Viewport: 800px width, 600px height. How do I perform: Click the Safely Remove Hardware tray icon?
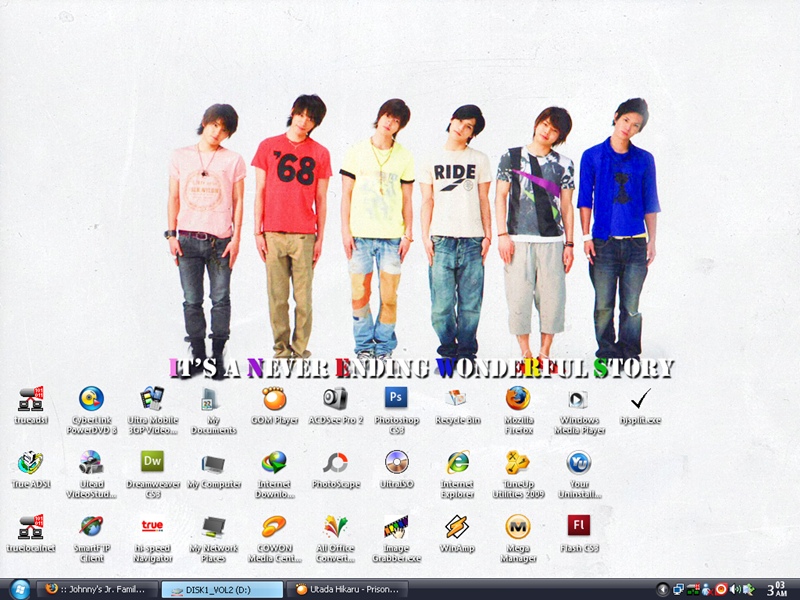point(748,590)
